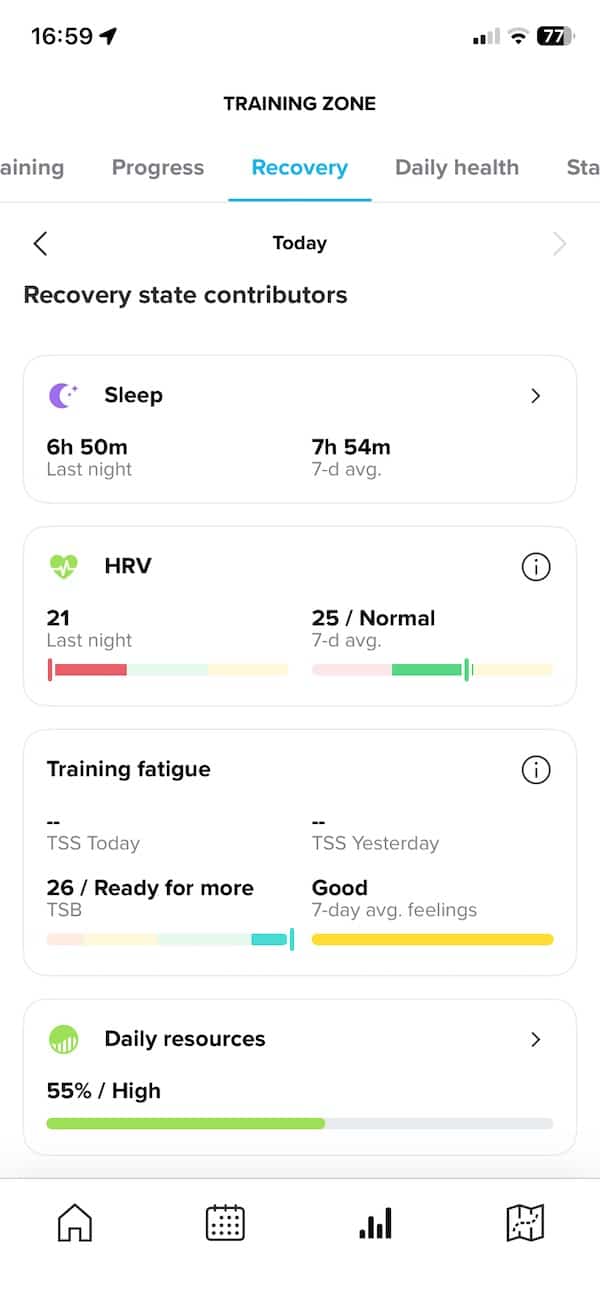Open the map icon in bottom navigation
The image size is (600, 1299).
pyautogui.click(x=525, y=1222)
